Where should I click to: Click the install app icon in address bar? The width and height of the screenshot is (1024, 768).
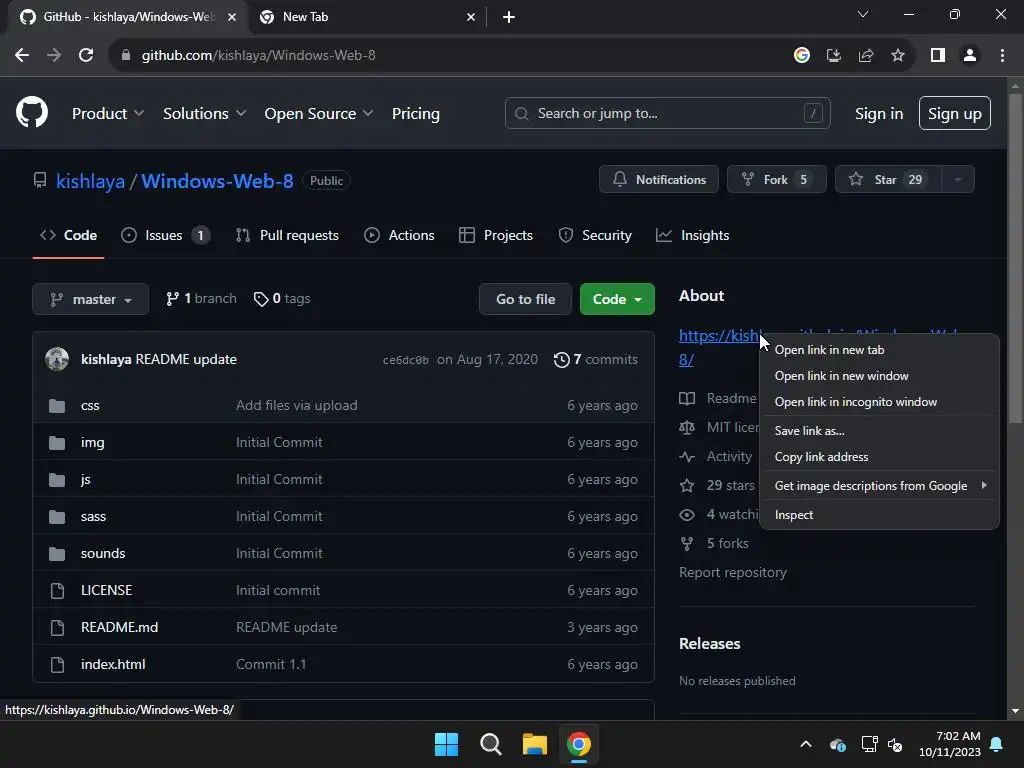coord(834,56)
